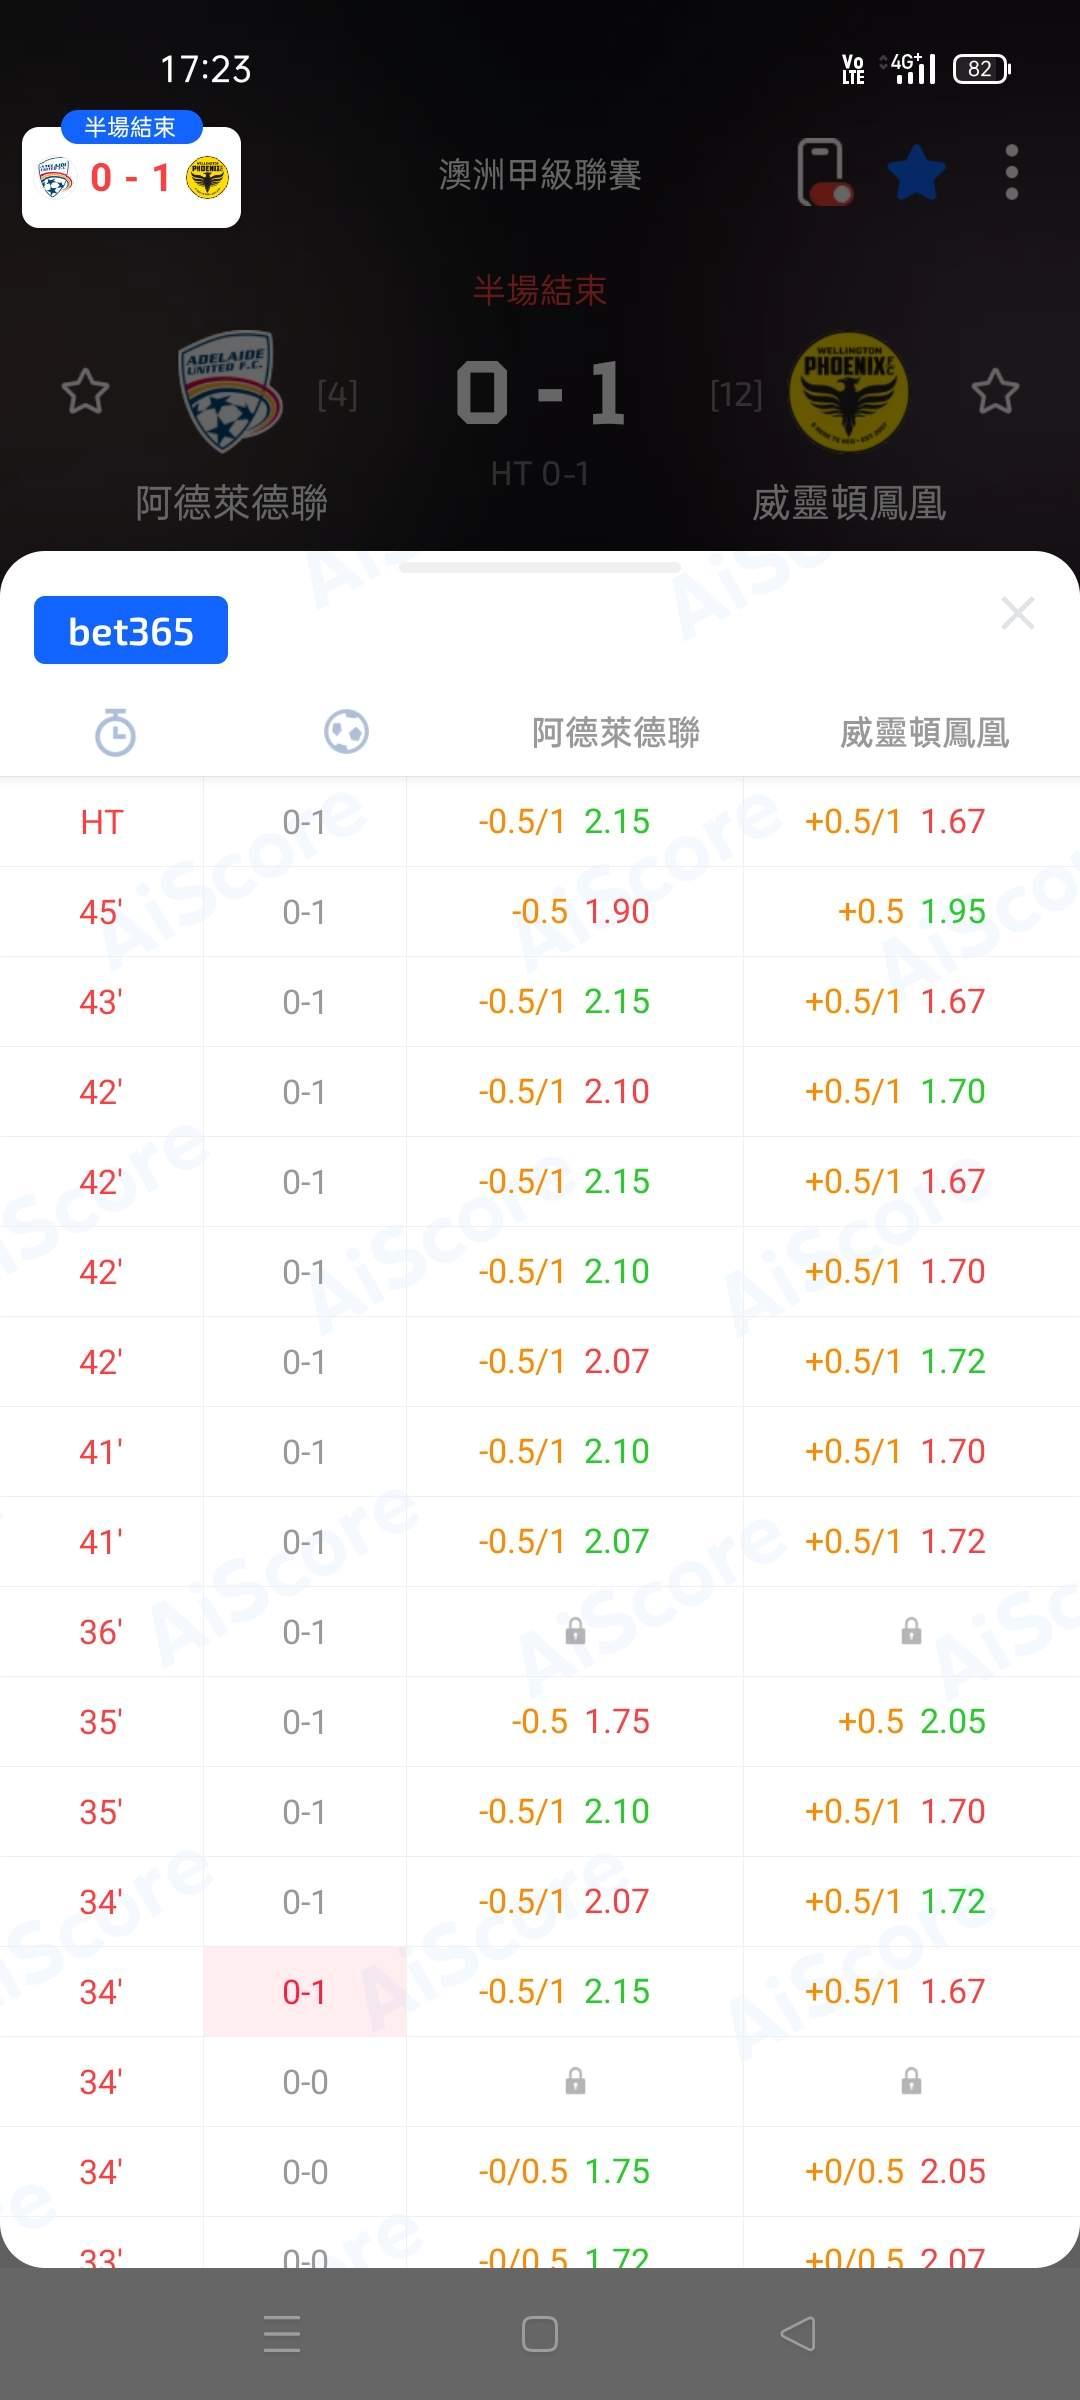Close the bet365 odds panel

(1017, 613)
